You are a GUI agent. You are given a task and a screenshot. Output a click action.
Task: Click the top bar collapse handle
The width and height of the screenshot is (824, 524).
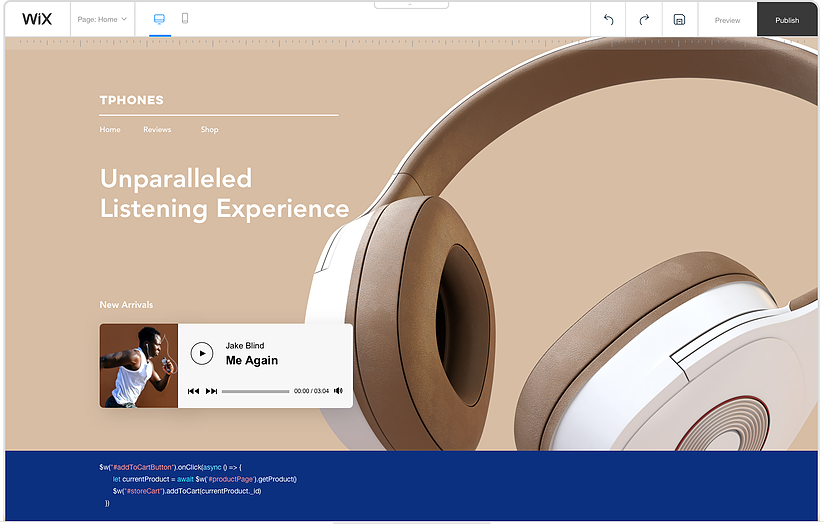pyautogui.click(x=411, y=5)
